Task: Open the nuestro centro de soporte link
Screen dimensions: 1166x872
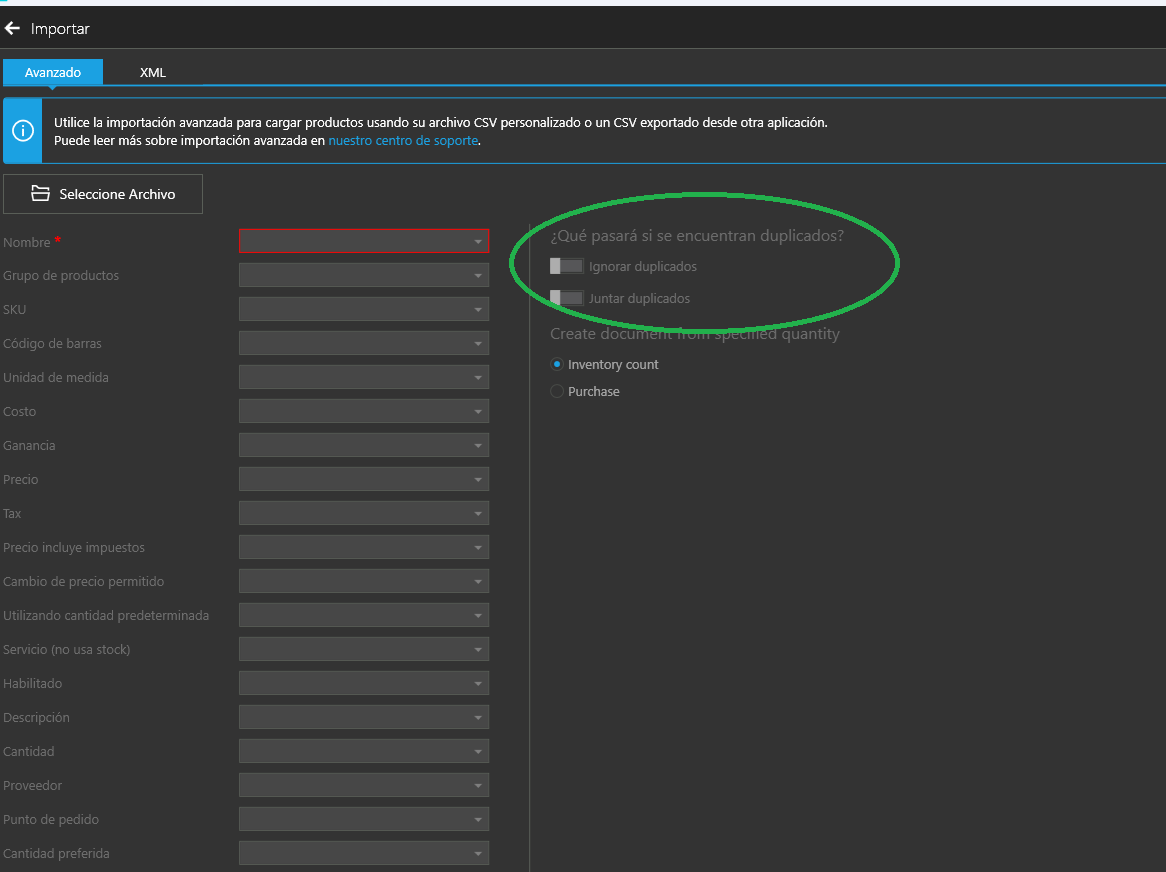Action: tap(403, 141)
